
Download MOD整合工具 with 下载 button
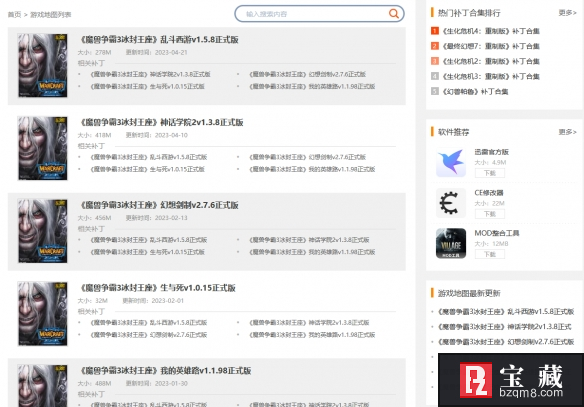[x=490, y=254]
